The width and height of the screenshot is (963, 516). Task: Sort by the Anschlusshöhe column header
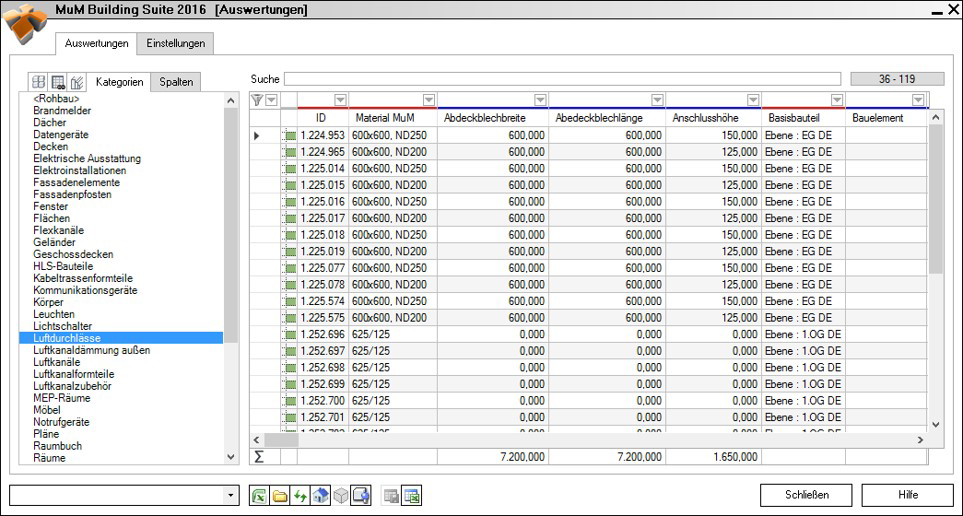(x=713, y=118)
